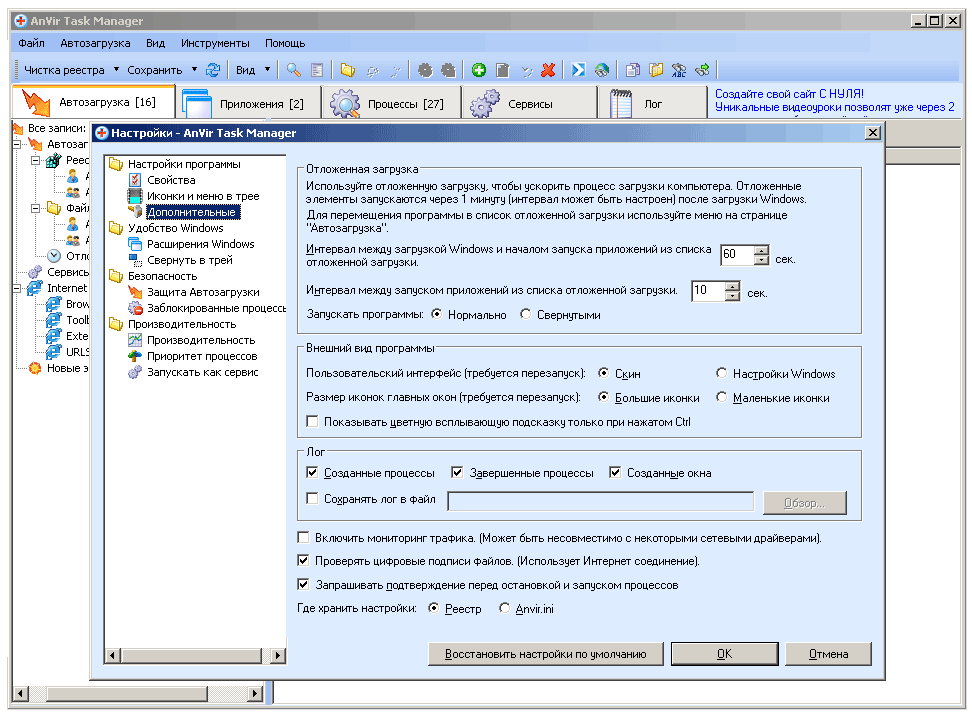Open the Чистка реестра dropdown arrow
This screenshot has height=716, width=972.
coord(116,70)
